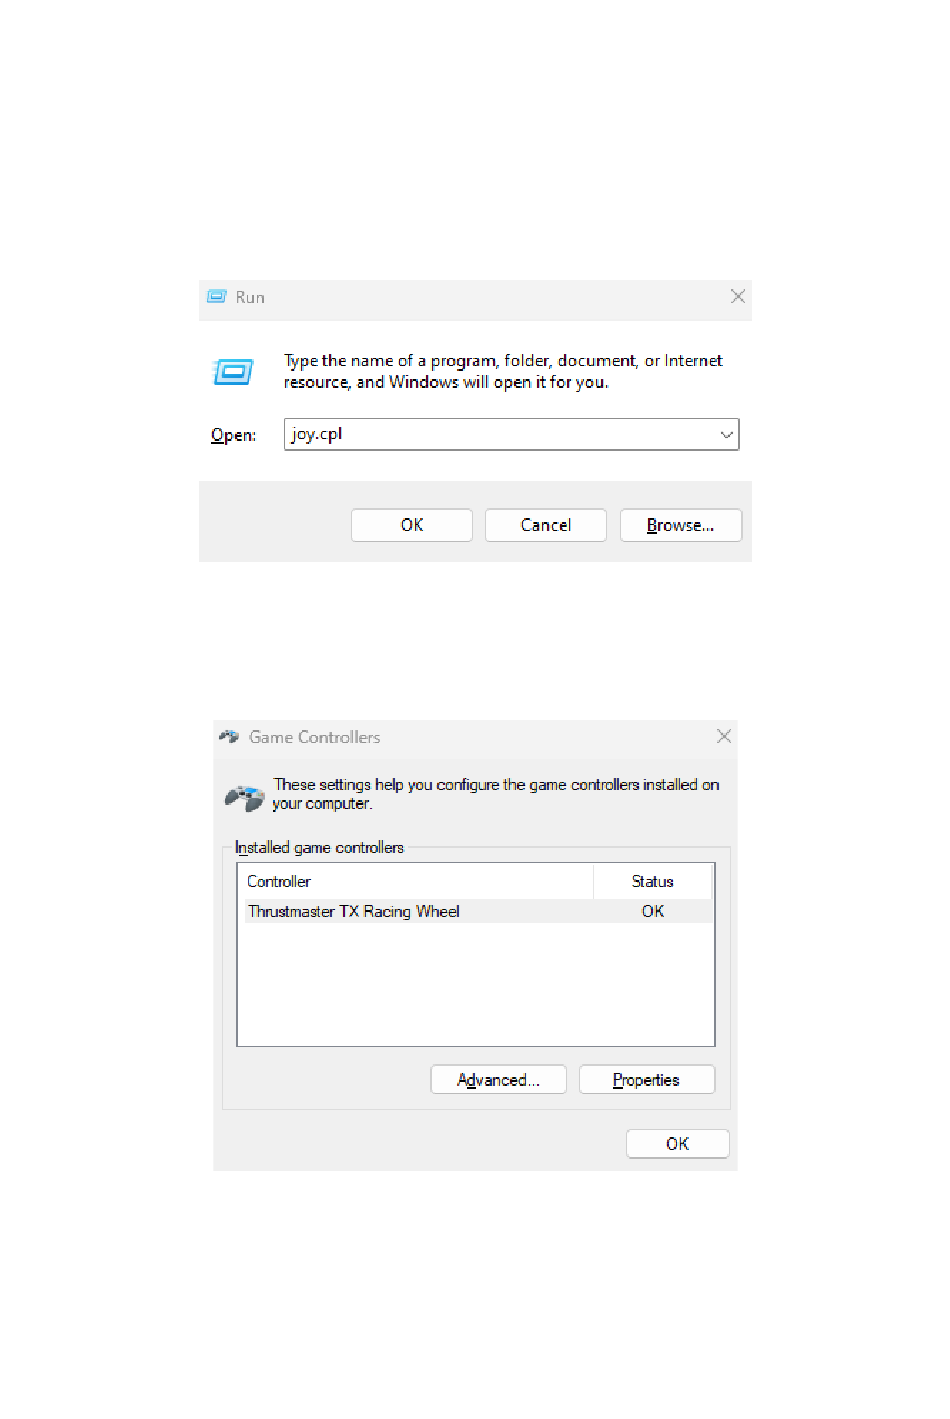This screenshot has width=950, height=1419.
Task: Click the Game Controllers title bar gamepad icon
Action: (229, 737)
